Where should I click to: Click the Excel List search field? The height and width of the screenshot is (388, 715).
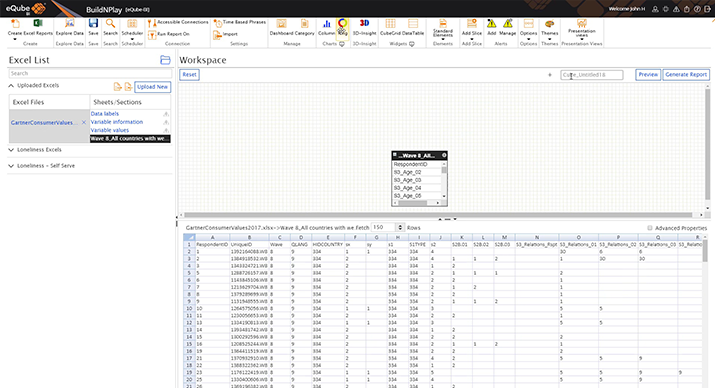click(x=90, y=73)
